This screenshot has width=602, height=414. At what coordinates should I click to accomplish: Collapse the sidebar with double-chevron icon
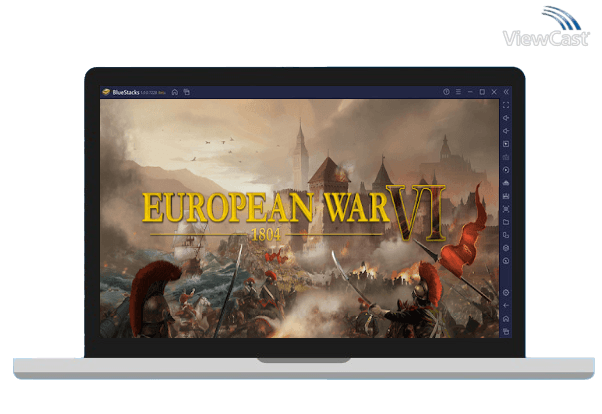click(506, 92)
